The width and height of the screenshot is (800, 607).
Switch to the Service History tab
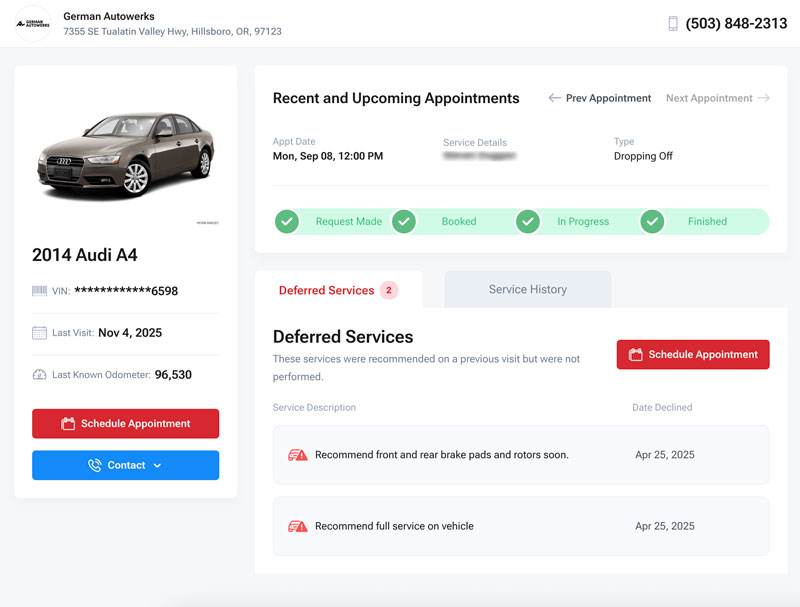click(527, 290)
